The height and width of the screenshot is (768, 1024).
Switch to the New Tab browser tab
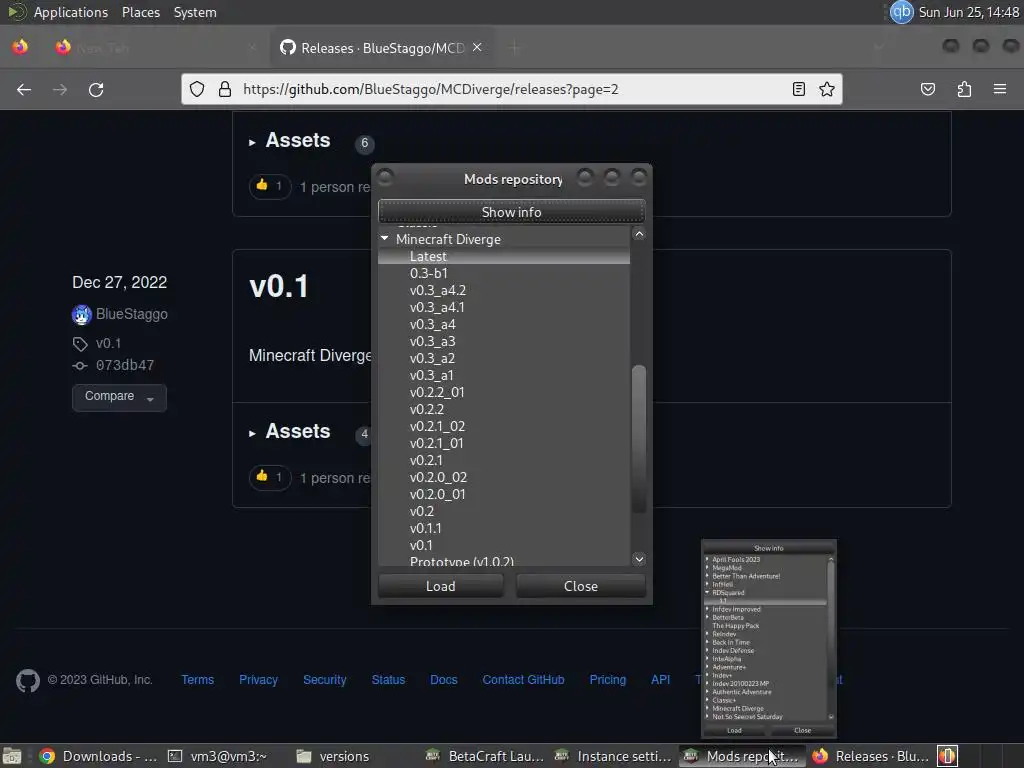pyautogui.click(x=156, y=48)
